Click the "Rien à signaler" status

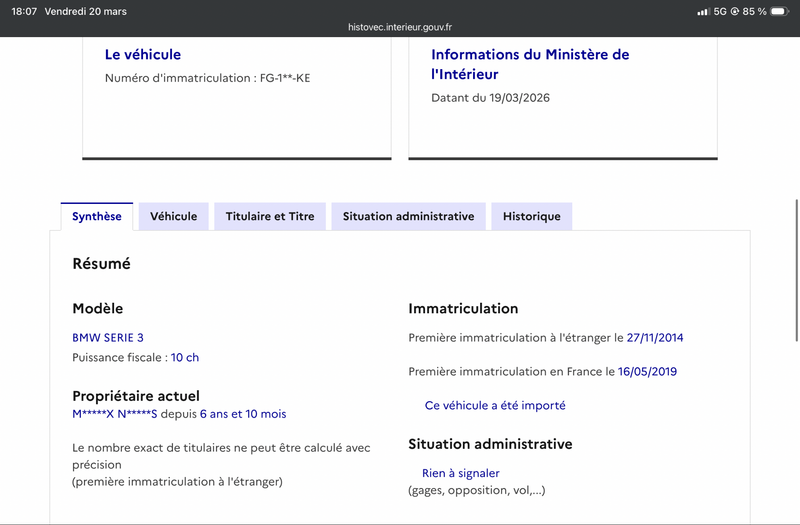[x=460, y=473]
